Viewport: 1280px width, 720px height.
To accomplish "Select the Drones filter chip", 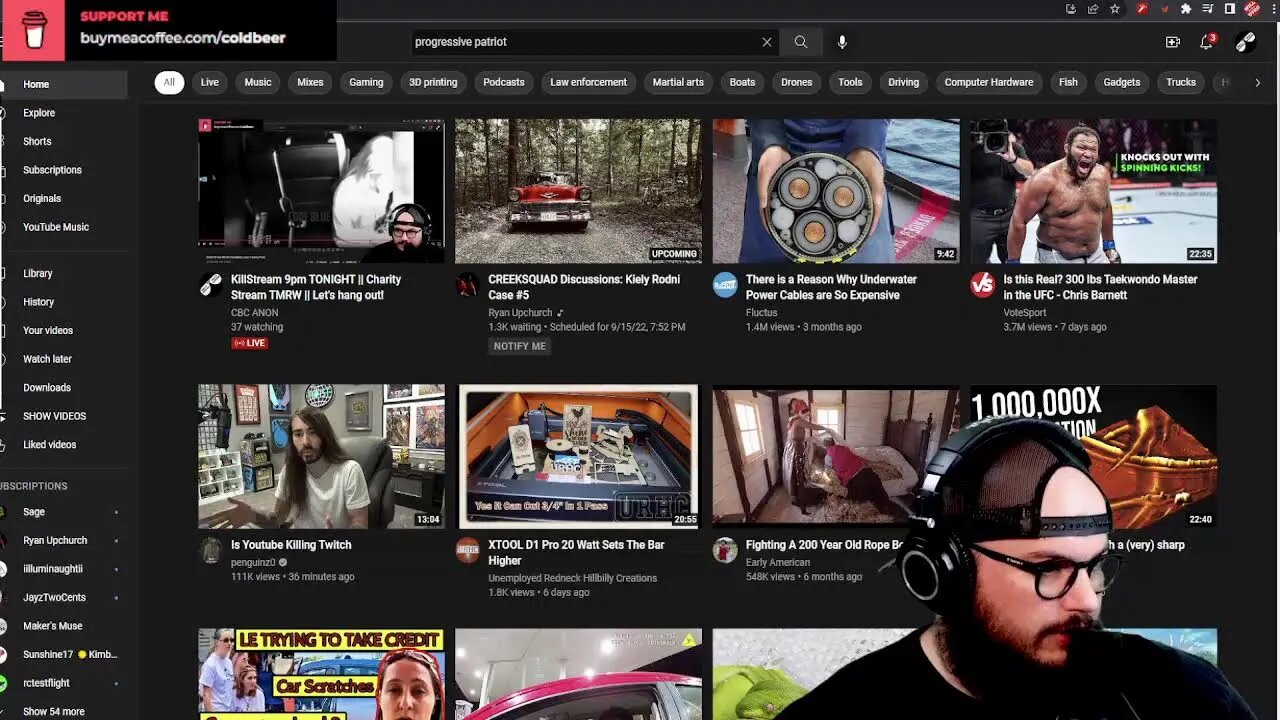I will pos(796,82).
